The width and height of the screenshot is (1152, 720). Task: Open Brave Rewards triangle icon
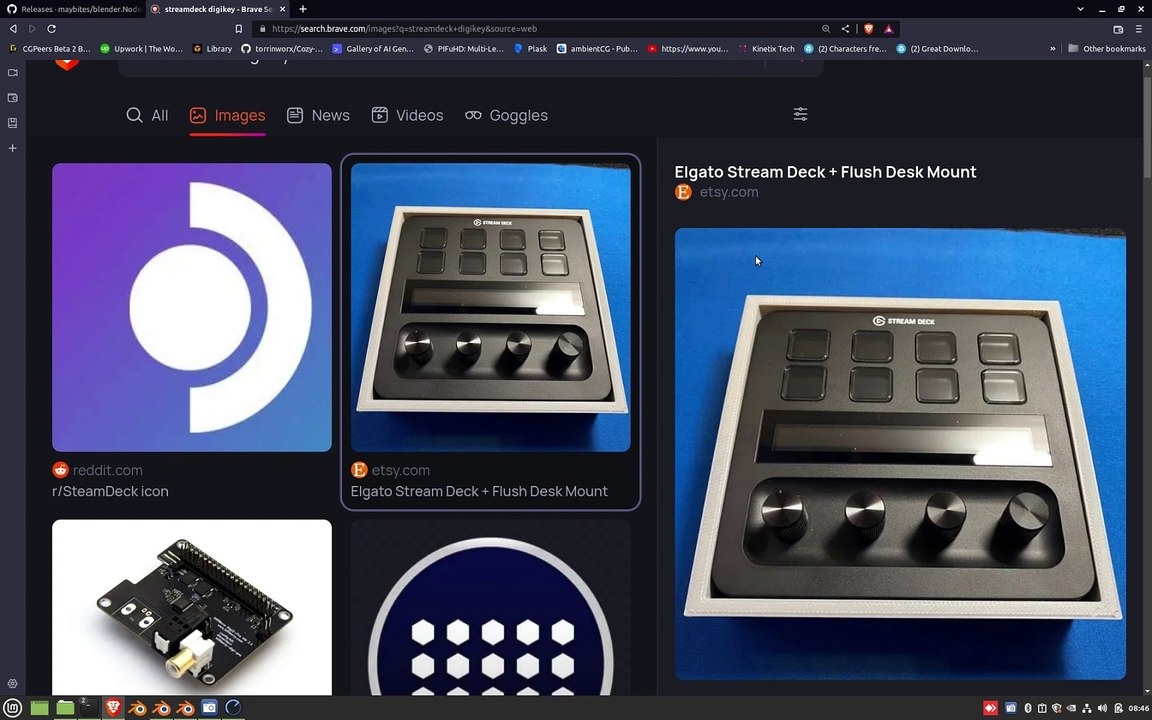(889, 29)
